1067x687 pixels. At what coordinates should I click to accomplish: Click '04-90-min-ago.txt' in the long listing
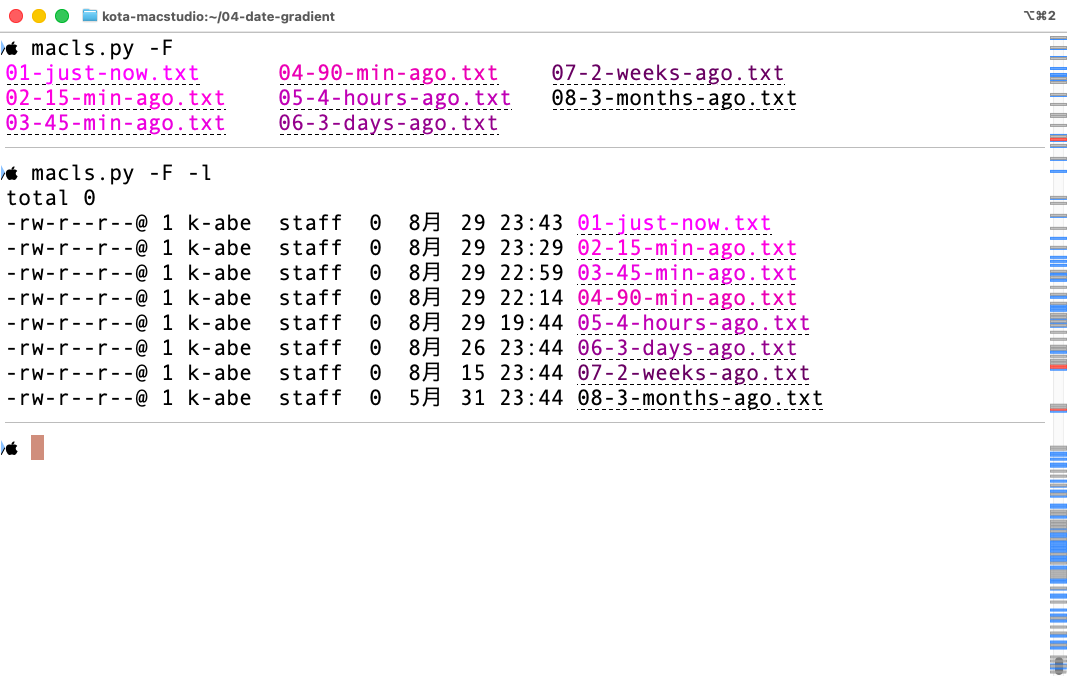pos(687,299)
